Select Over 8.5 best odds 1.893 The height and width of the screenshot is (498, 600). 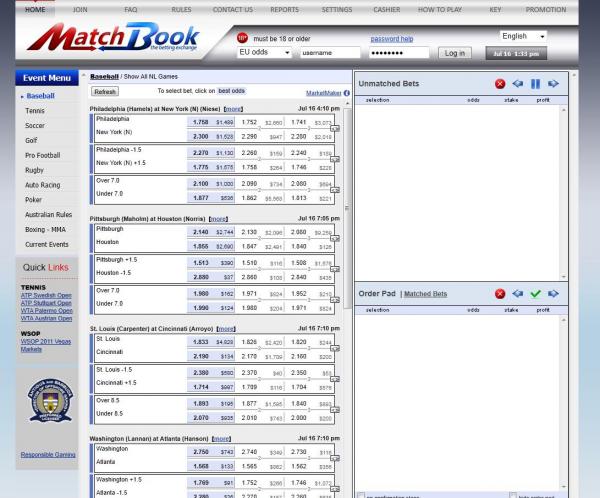click(211, 403)
